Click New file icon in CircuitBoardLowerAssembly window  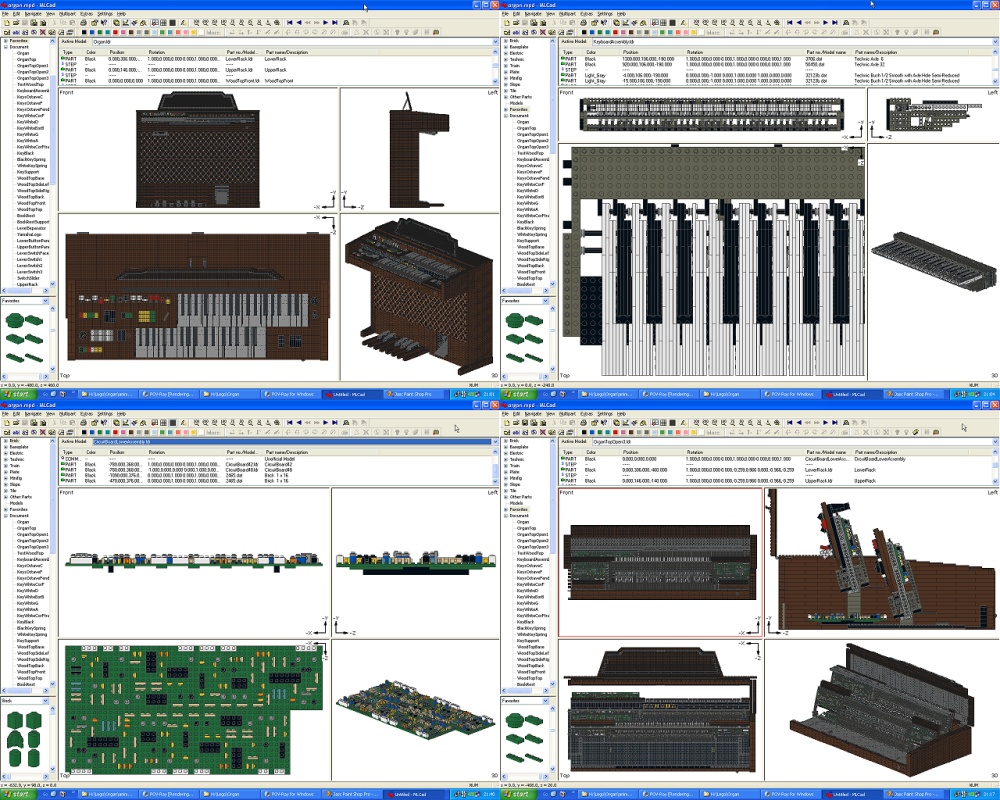pos(7,422)
